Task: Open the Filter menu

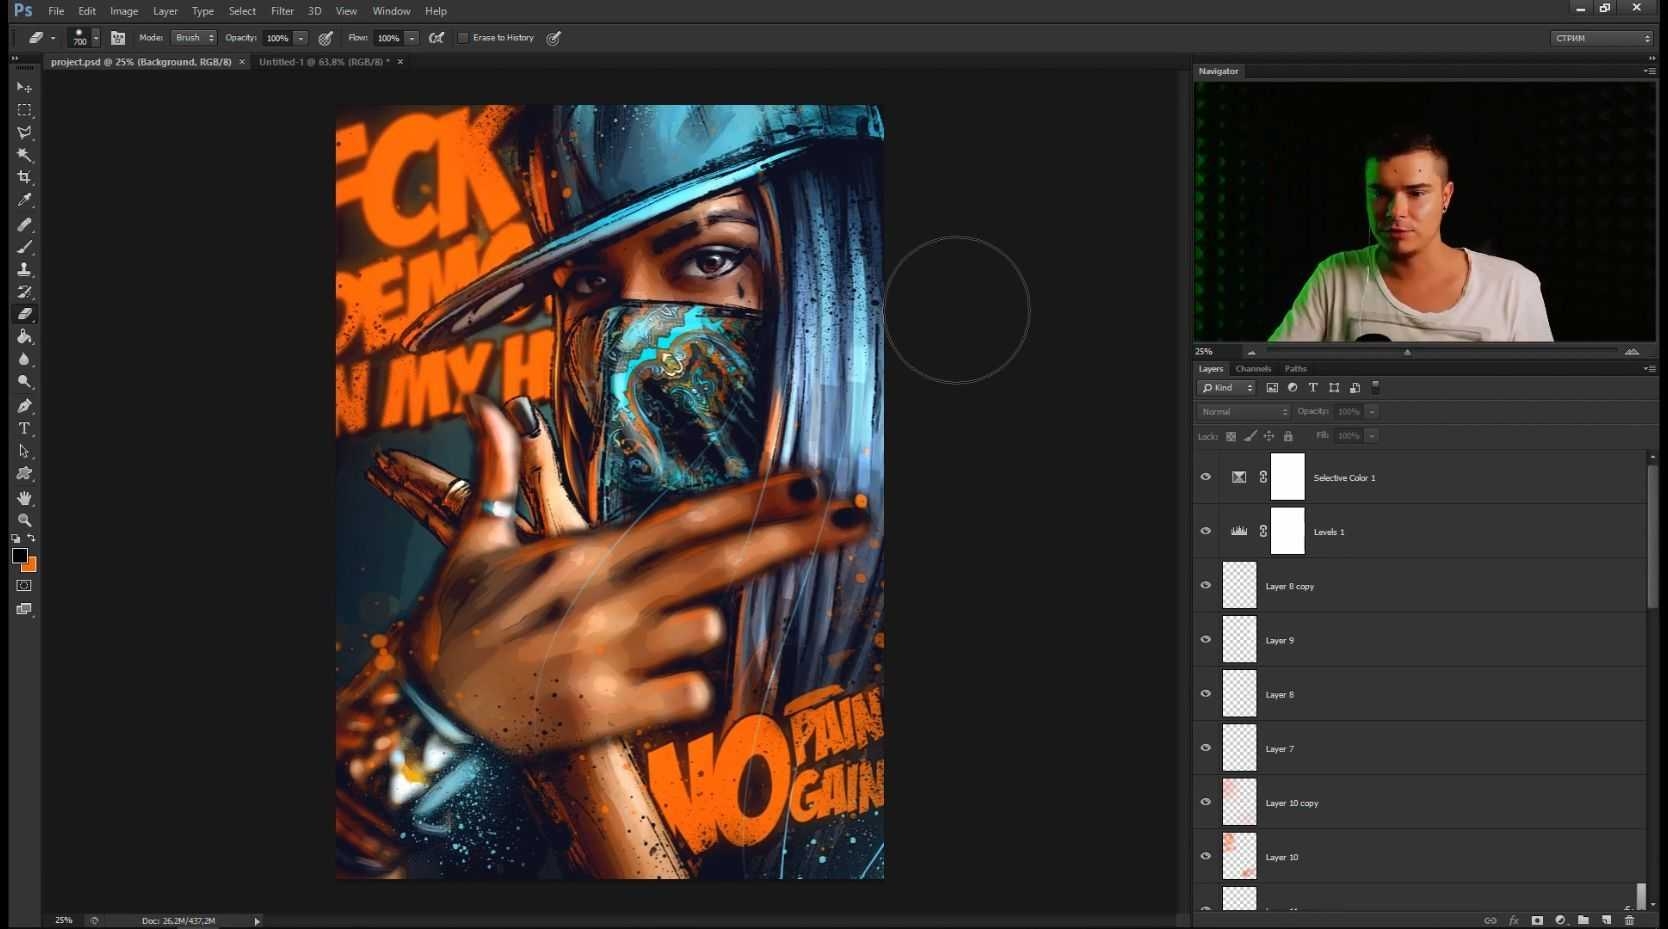Action: click(282, 11)
